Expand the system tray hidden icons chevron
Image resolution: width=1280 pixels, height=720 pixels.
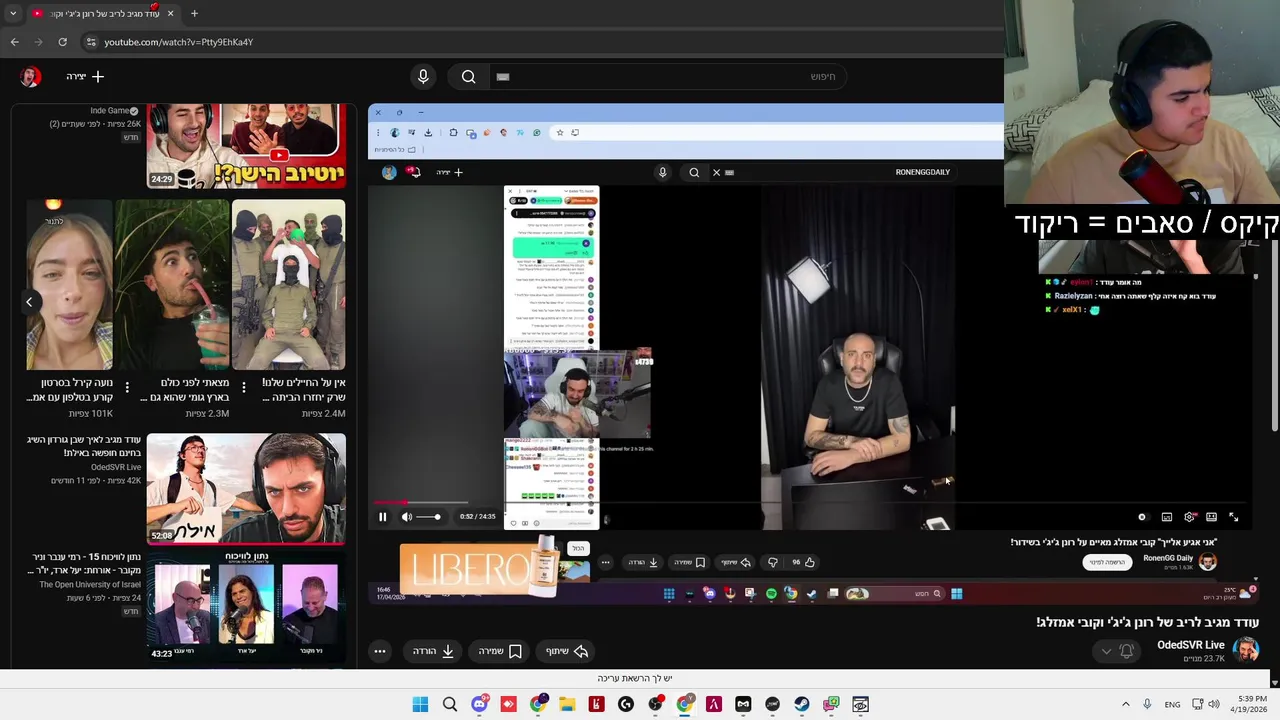click(1126, 705)
